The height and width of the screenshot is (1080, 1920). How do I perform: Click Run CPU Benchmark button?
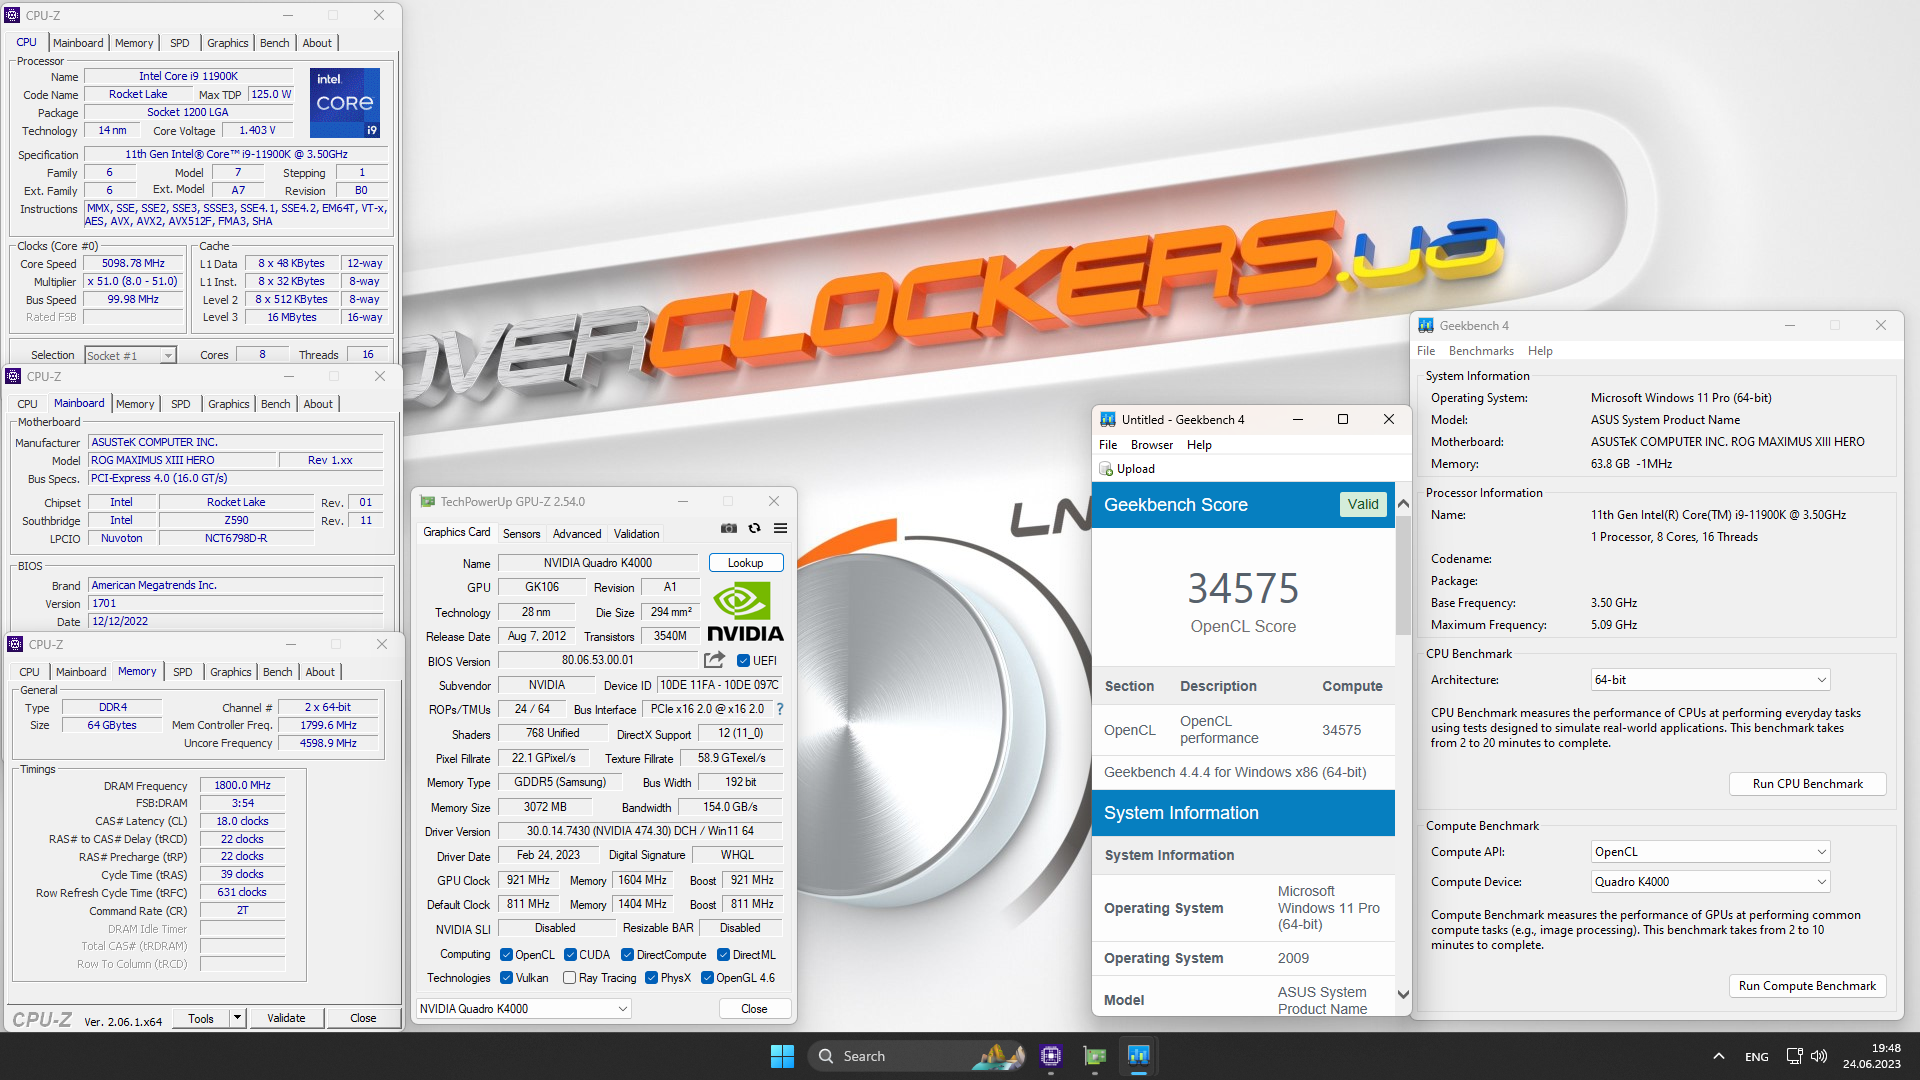pos(1807,784)
